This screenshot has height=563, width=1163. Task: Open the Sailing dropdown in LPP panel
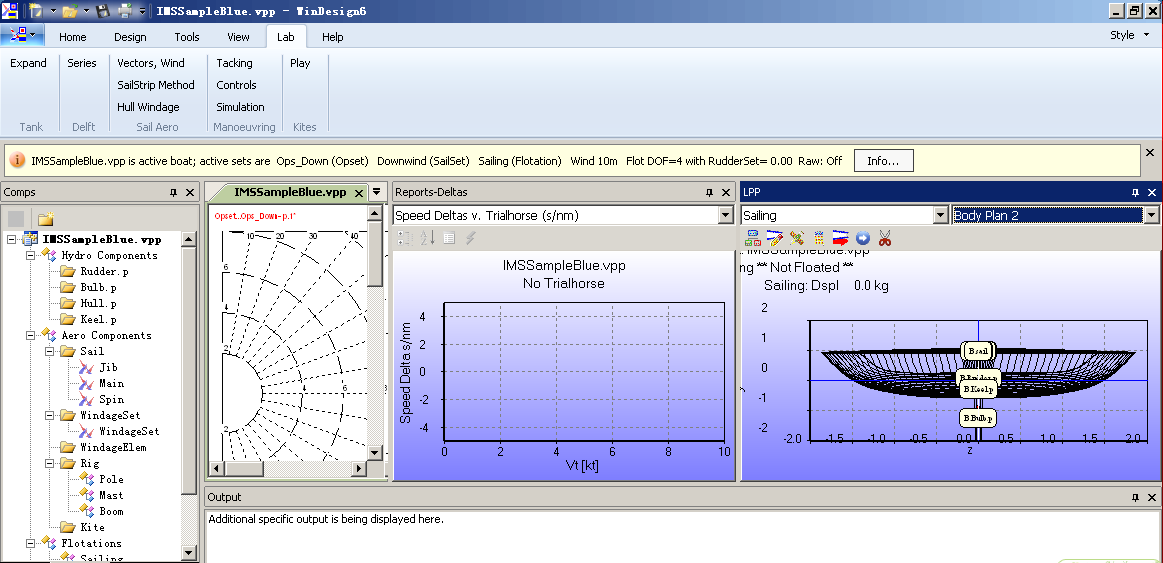(940, 215)
